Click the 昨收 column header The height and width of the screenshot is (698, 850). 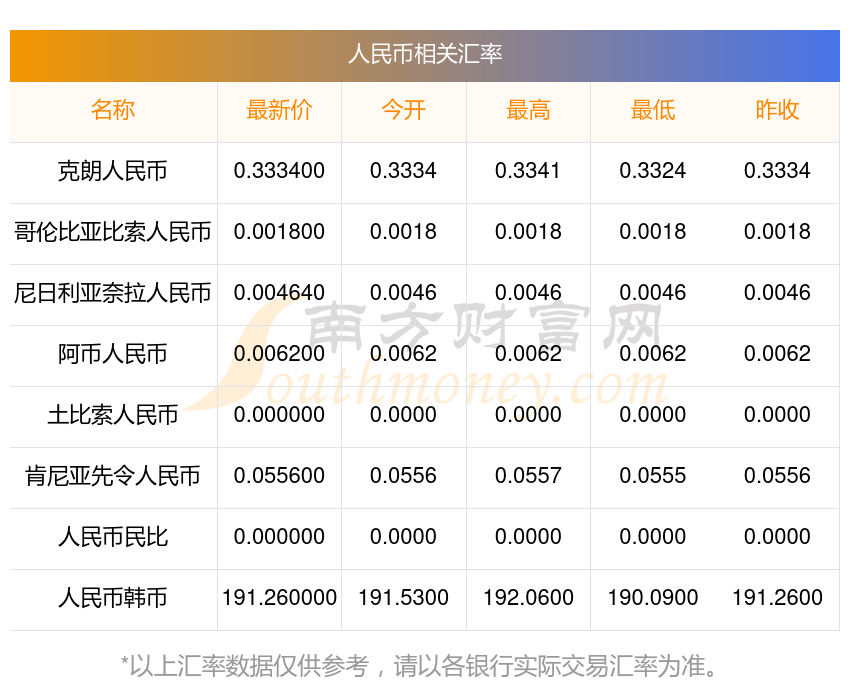click(777, 110)
